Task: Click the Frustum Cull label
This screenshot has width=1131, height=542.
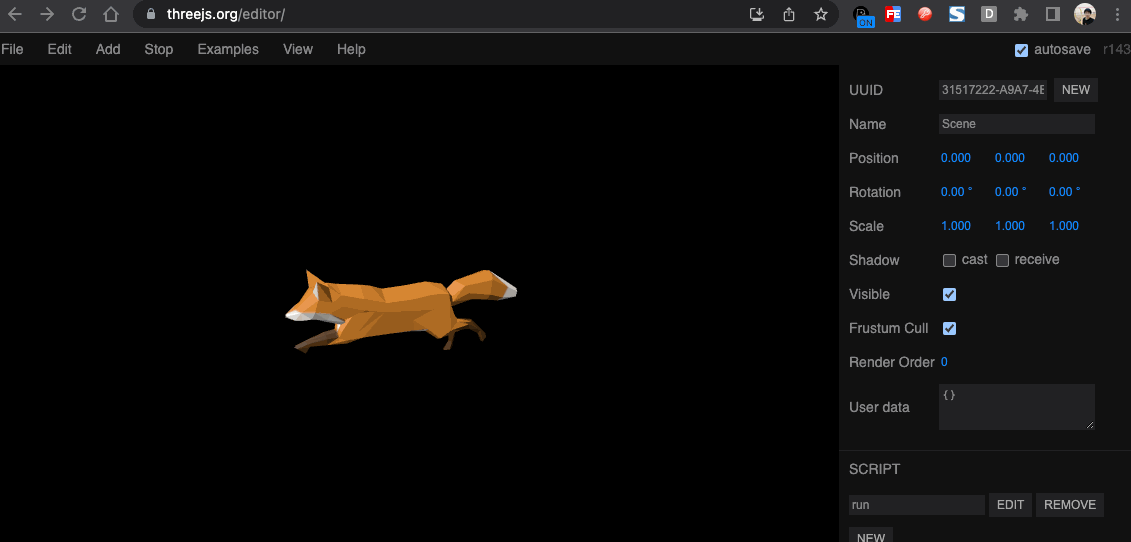Action: [x=889, y=328]
